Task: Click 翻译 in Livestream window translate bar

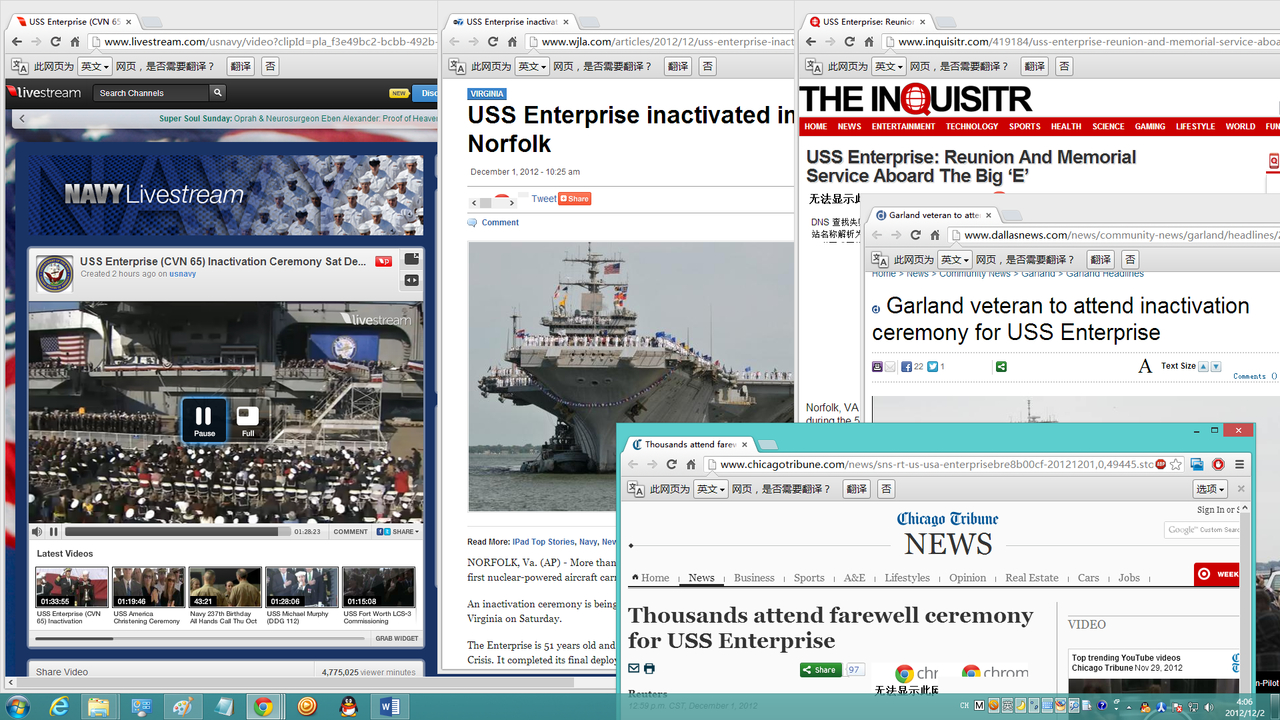Action: pyautogui.click(x=241, y=66)
